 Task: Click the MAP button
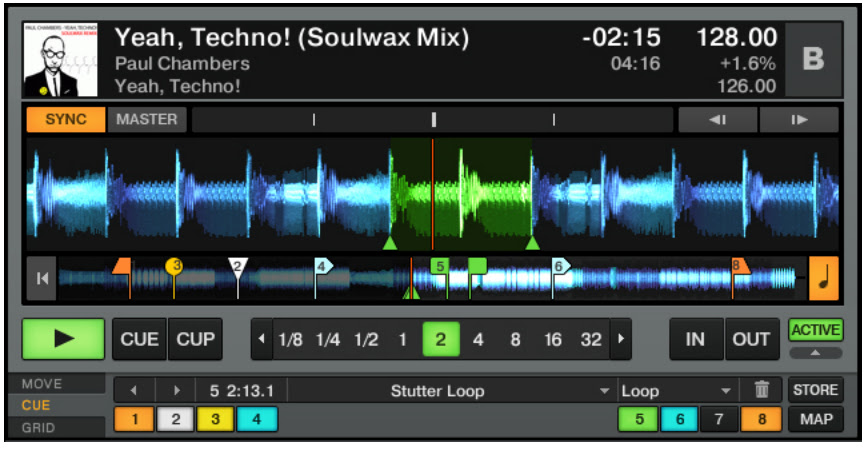click(x=816, y=419)
